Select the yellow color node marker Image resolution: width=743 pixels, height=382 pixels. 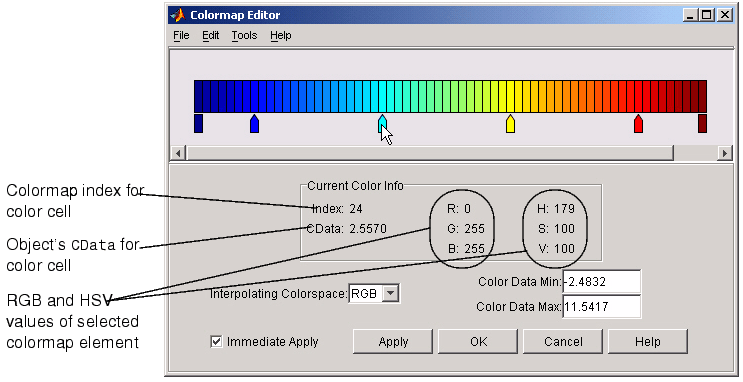click(x=510, y=123)
